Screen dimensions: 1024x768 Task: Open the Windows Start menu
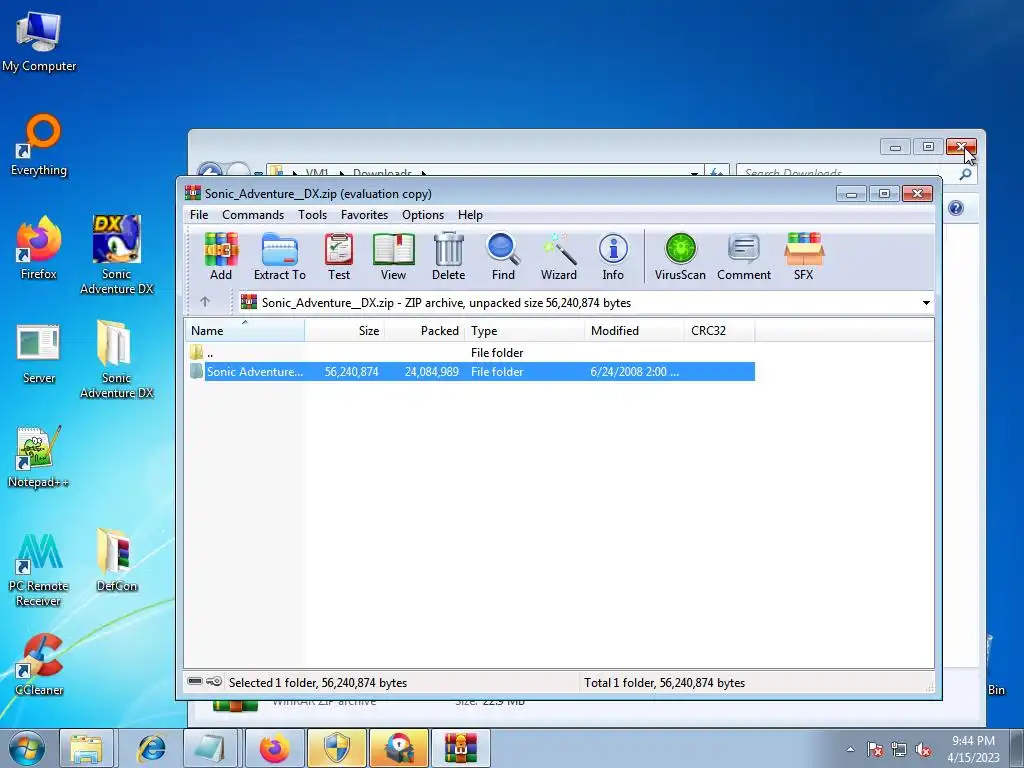tap(26, 748)
